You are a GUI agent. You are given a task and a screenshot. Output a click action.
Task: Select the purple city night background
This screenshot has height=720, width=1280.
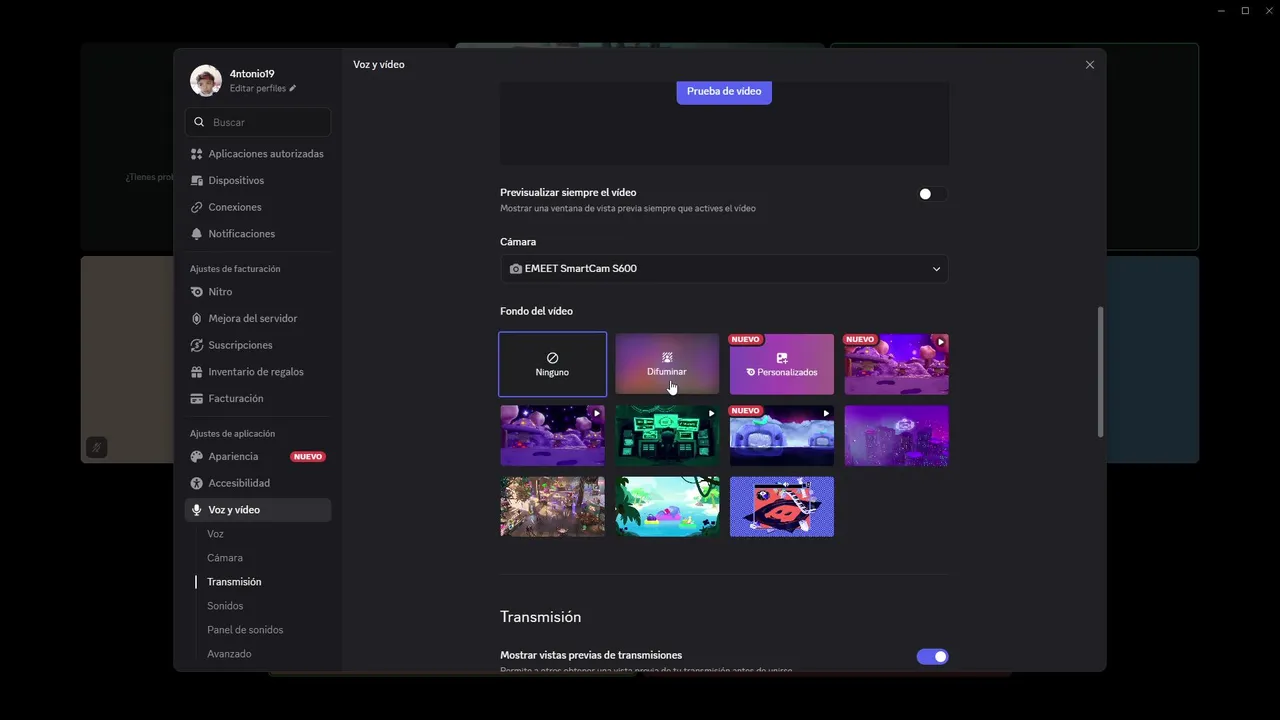(897, 436)
